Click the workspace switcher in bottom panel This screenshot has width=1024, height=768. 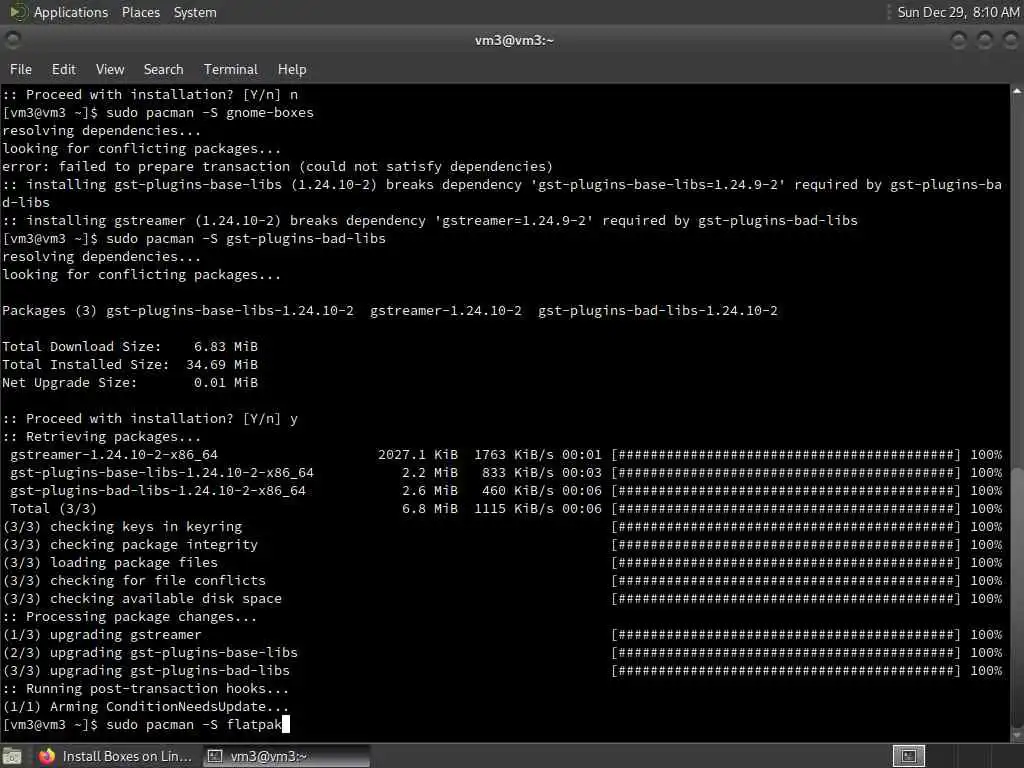click(x=908, y=756)
